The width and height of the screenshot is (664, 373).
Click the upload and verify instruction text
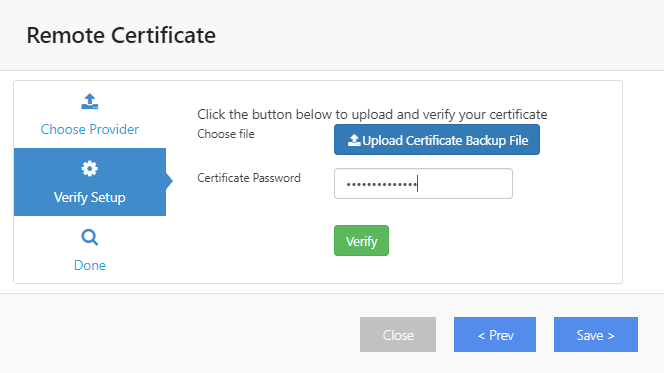click(x=372, y=114)
